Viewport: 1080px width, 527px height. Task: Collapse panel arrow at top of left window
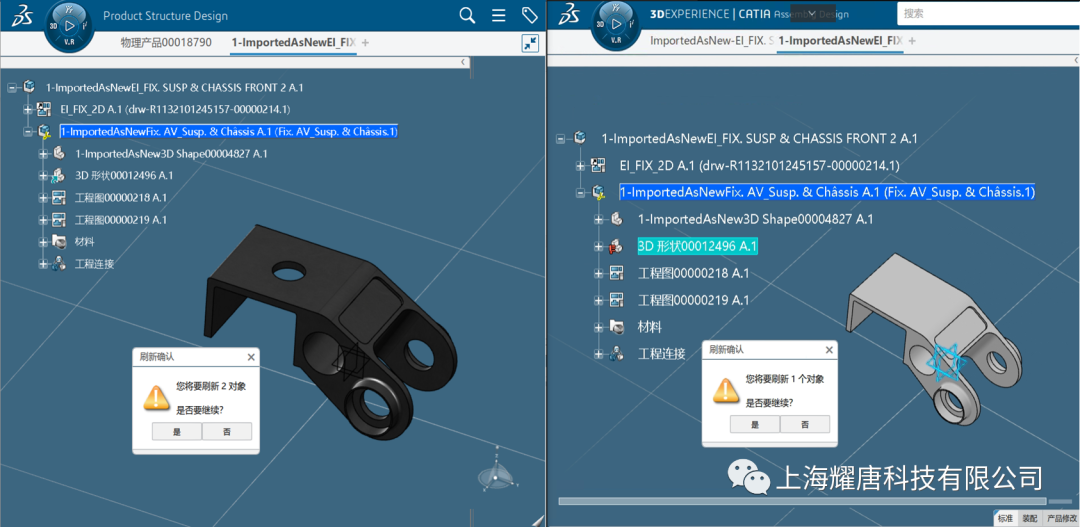tap(464, 62)
